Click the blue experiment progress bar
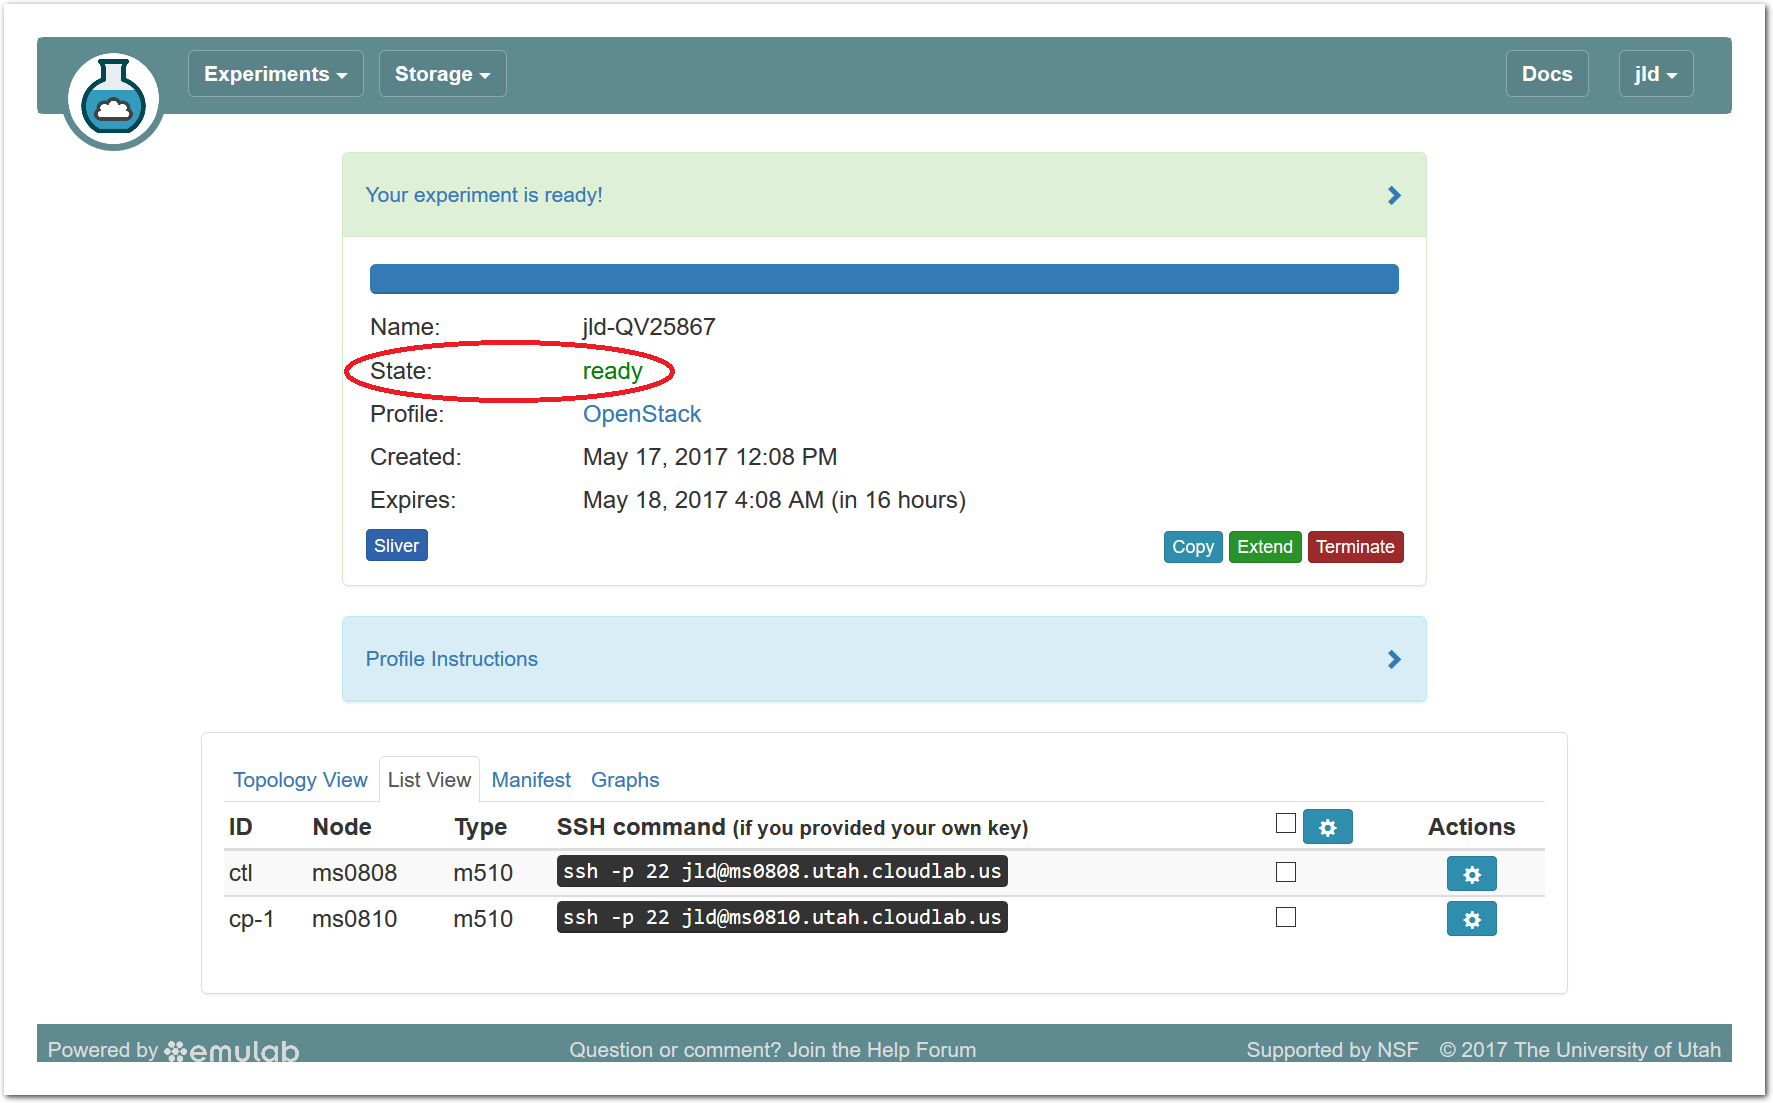This screenshot has height=1103, width=1773. [884, 279]
